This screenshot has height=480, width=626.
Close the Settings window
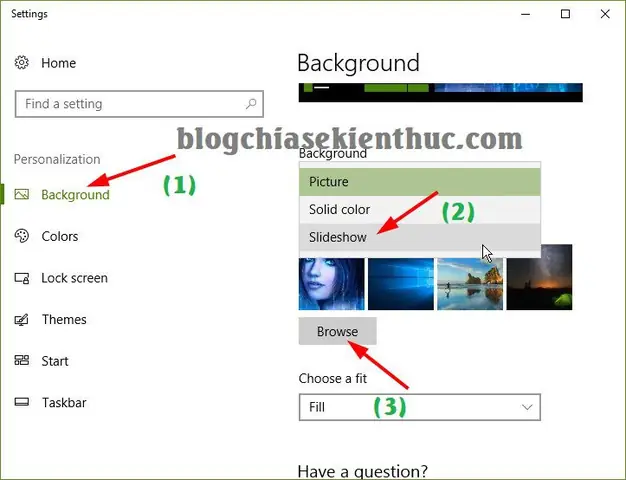pyautogui.click(x=605, y=14)
